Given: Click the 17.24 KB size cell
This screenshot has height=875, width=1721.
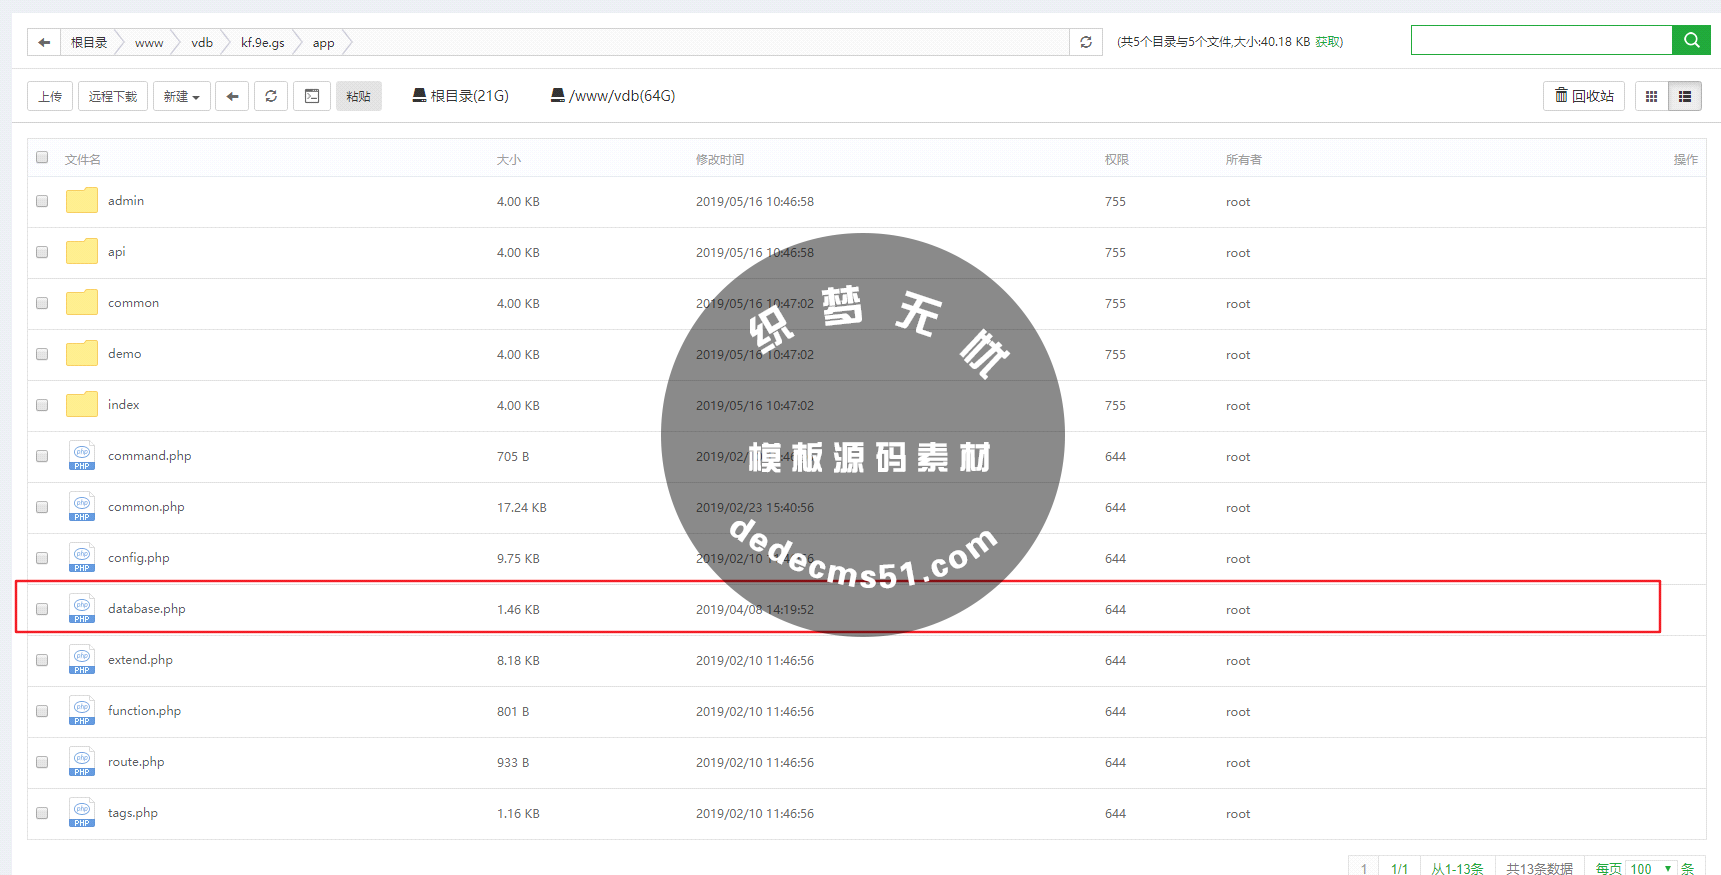Looking at the screenshot, I should tap(522, 508).
